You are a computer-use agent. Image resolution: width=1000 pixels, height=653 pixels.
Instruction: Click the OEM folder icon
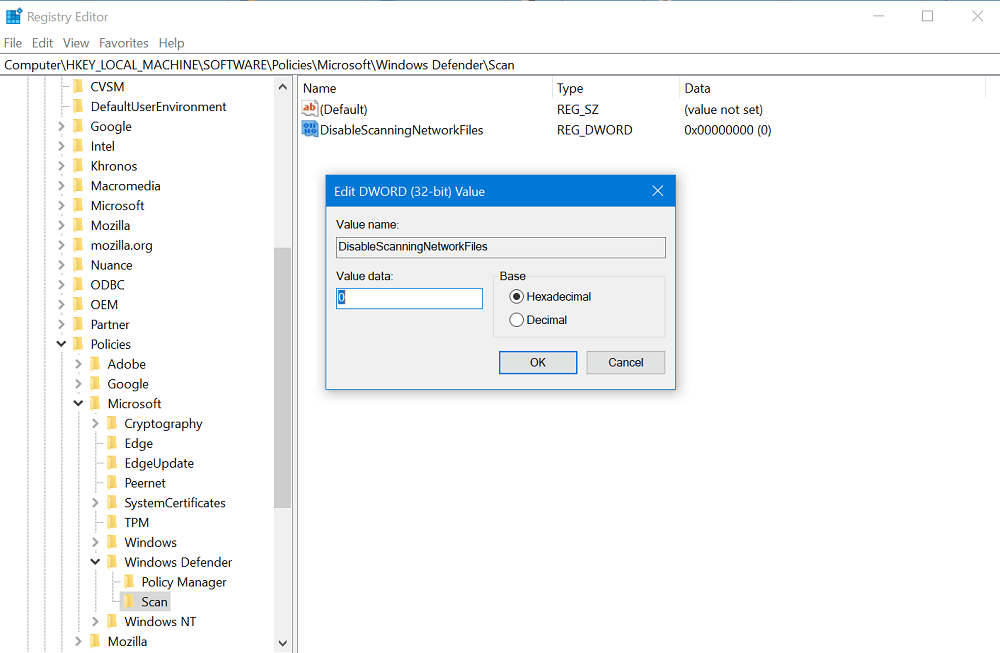click(78, 304)
